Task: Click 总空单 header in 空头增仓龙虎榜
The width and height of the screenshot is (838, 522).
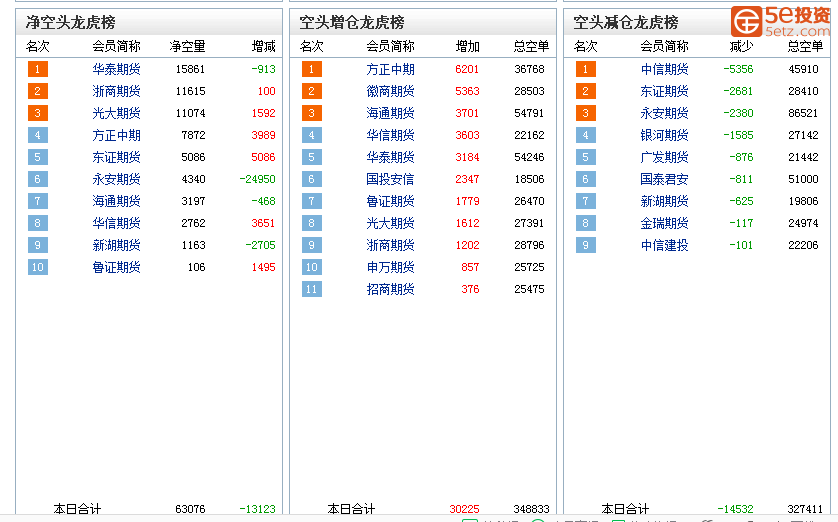Action: coord(531,46)
